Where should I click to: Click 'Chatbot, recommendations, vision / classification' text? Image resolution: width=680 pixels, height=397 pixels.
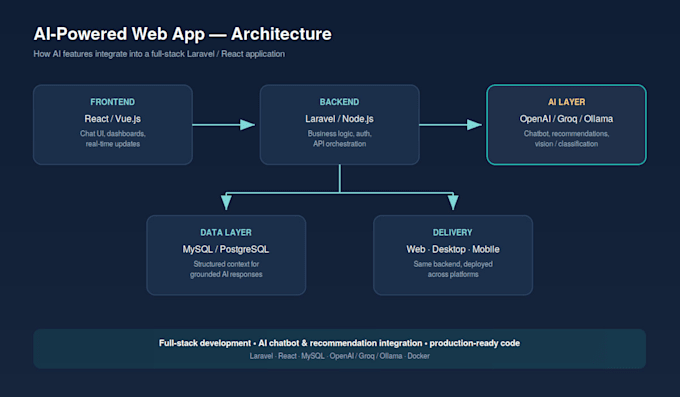[566, 139]
